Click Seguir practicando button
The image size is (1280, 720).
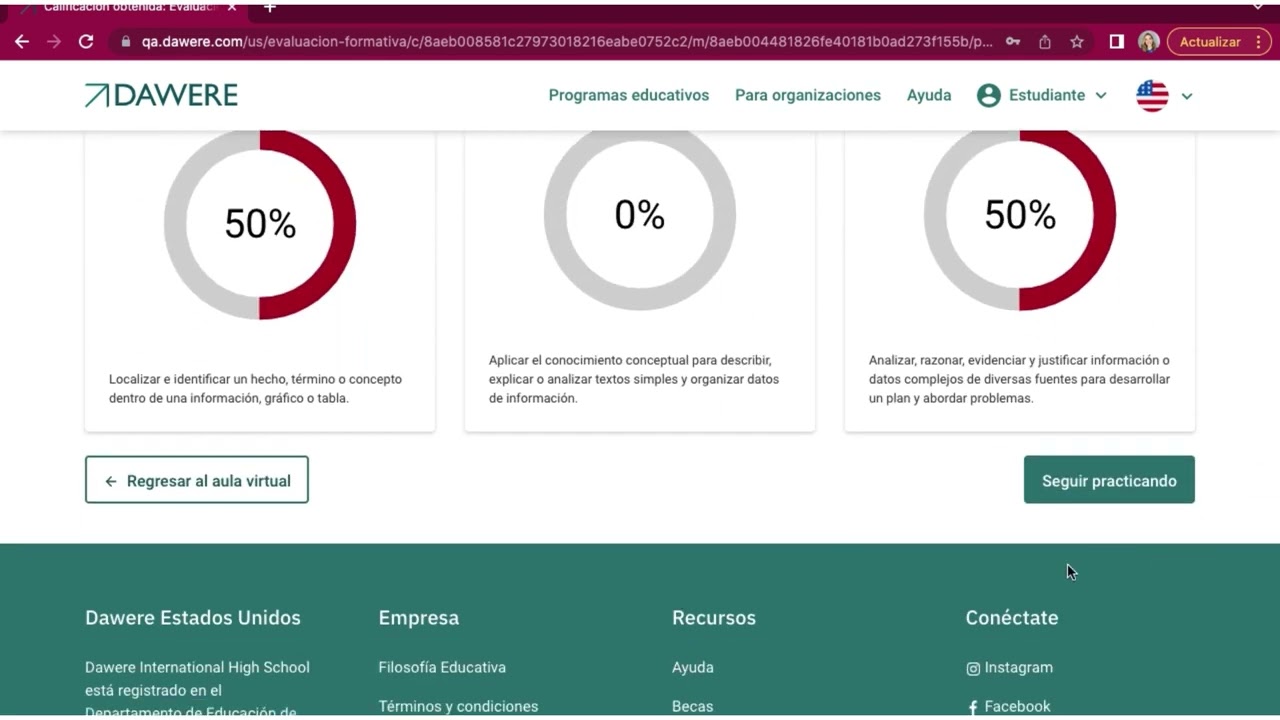point(1109,480)
